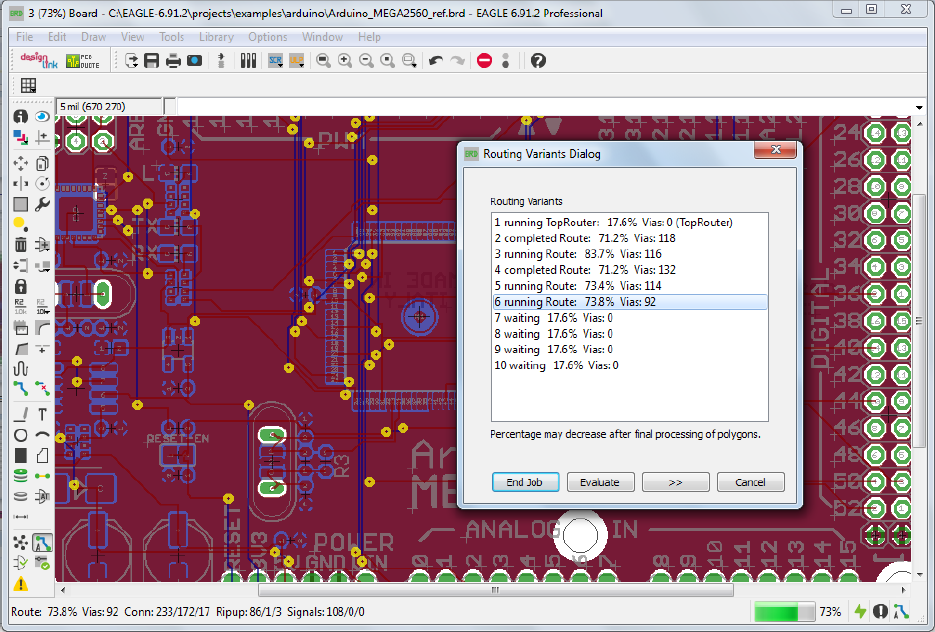Select the Rotate tool
The image size is (935, 632).
(x=42, y=184)
